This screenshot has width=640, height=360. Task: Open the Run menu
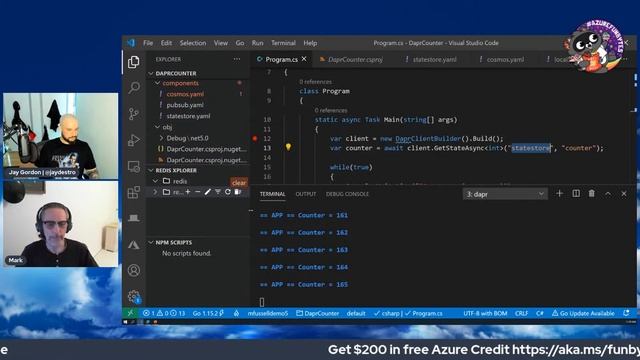point(257,43)
